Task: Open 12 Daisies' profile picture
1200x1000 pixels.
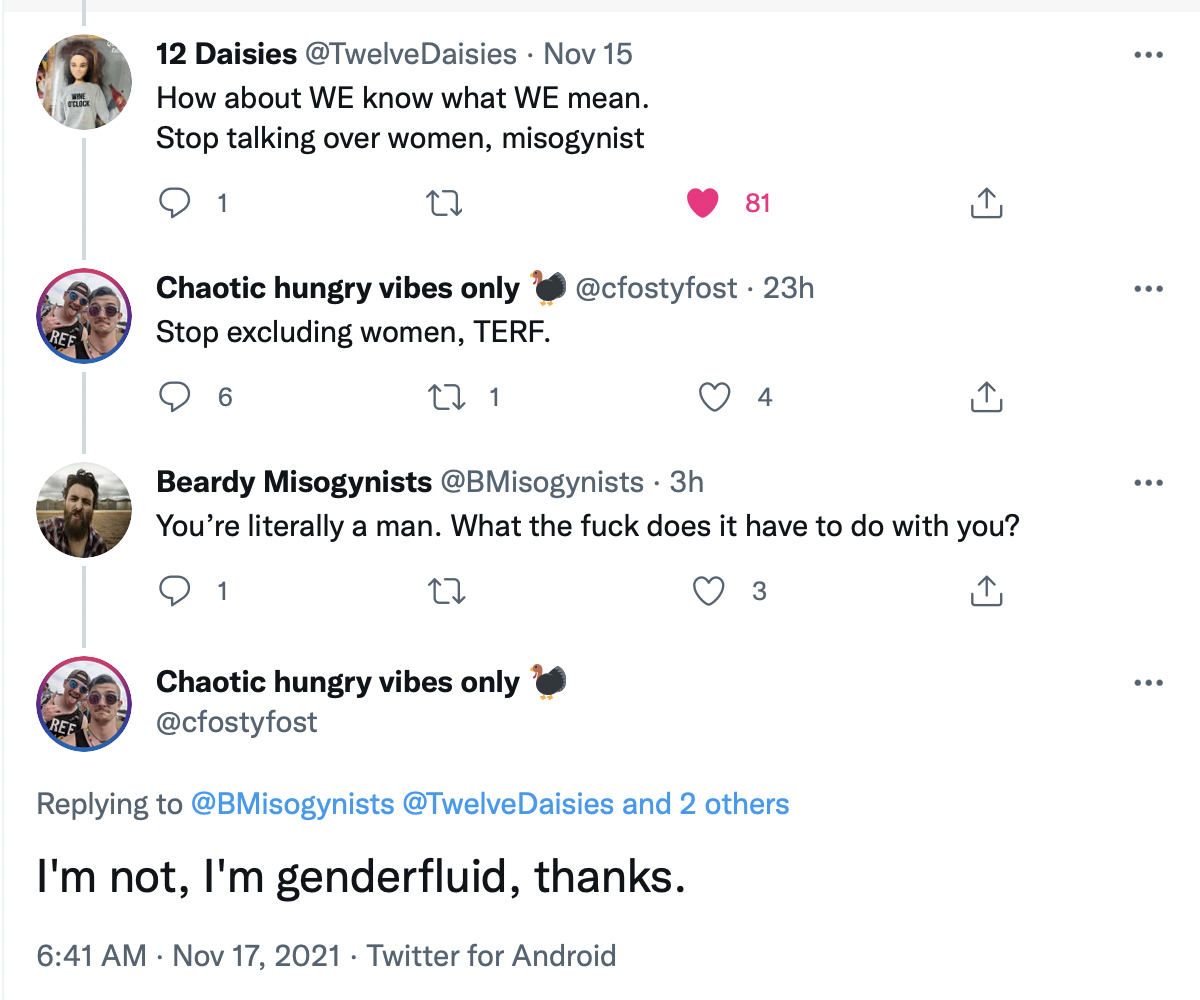Action: point(84,81)
